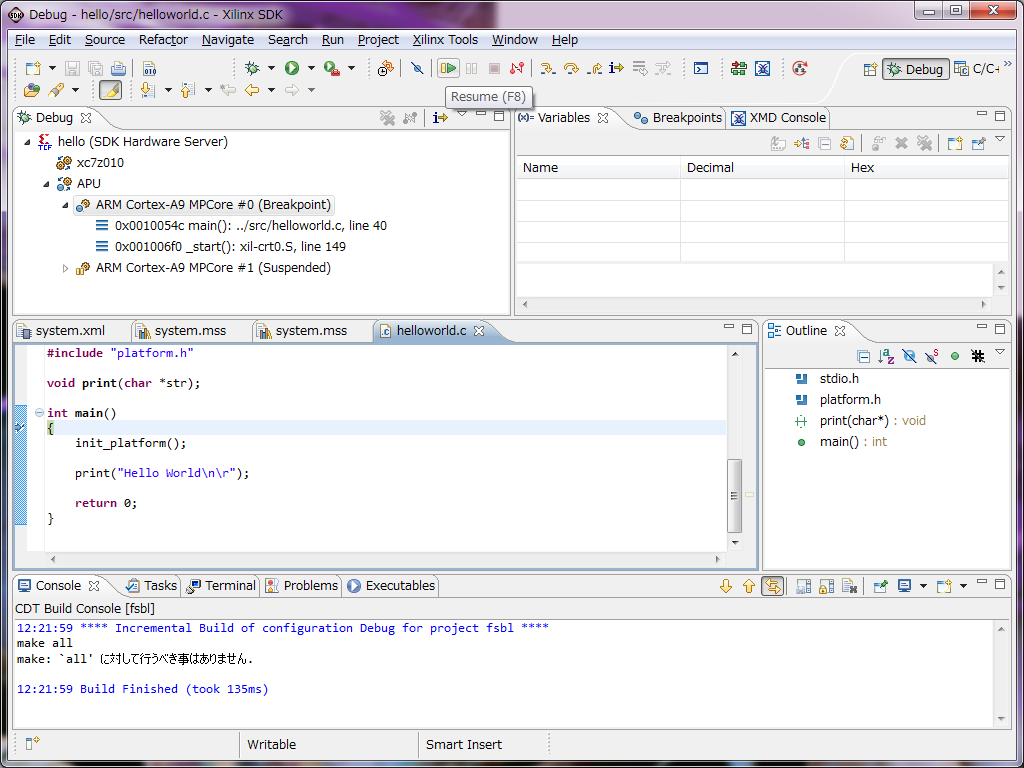This screenshot has height=768, width=1024.
Task: Toggle console build-switching button
Action: coord(772,586)
